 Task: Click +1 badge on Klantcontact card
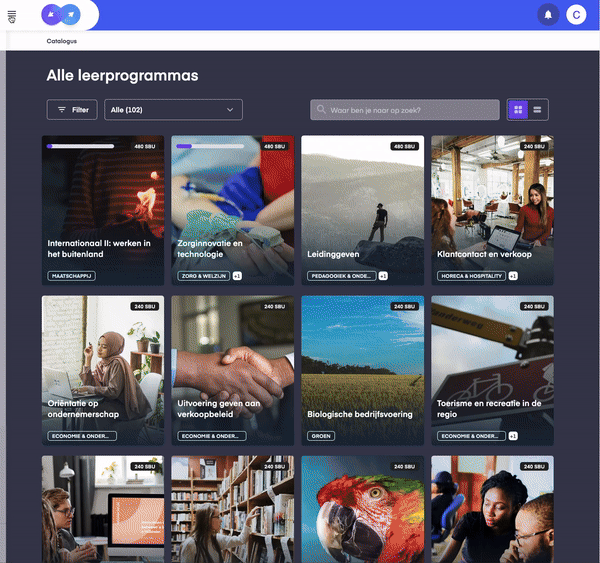(x=513, y=276)
